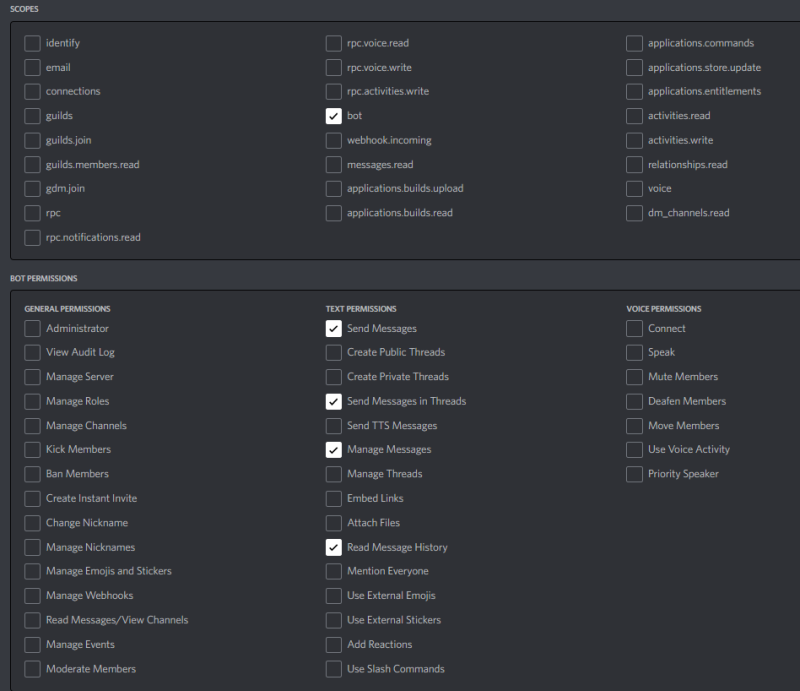Uncheck Read Message History permission
This screenshot has width=800, height=691.
tap(333, 547)
